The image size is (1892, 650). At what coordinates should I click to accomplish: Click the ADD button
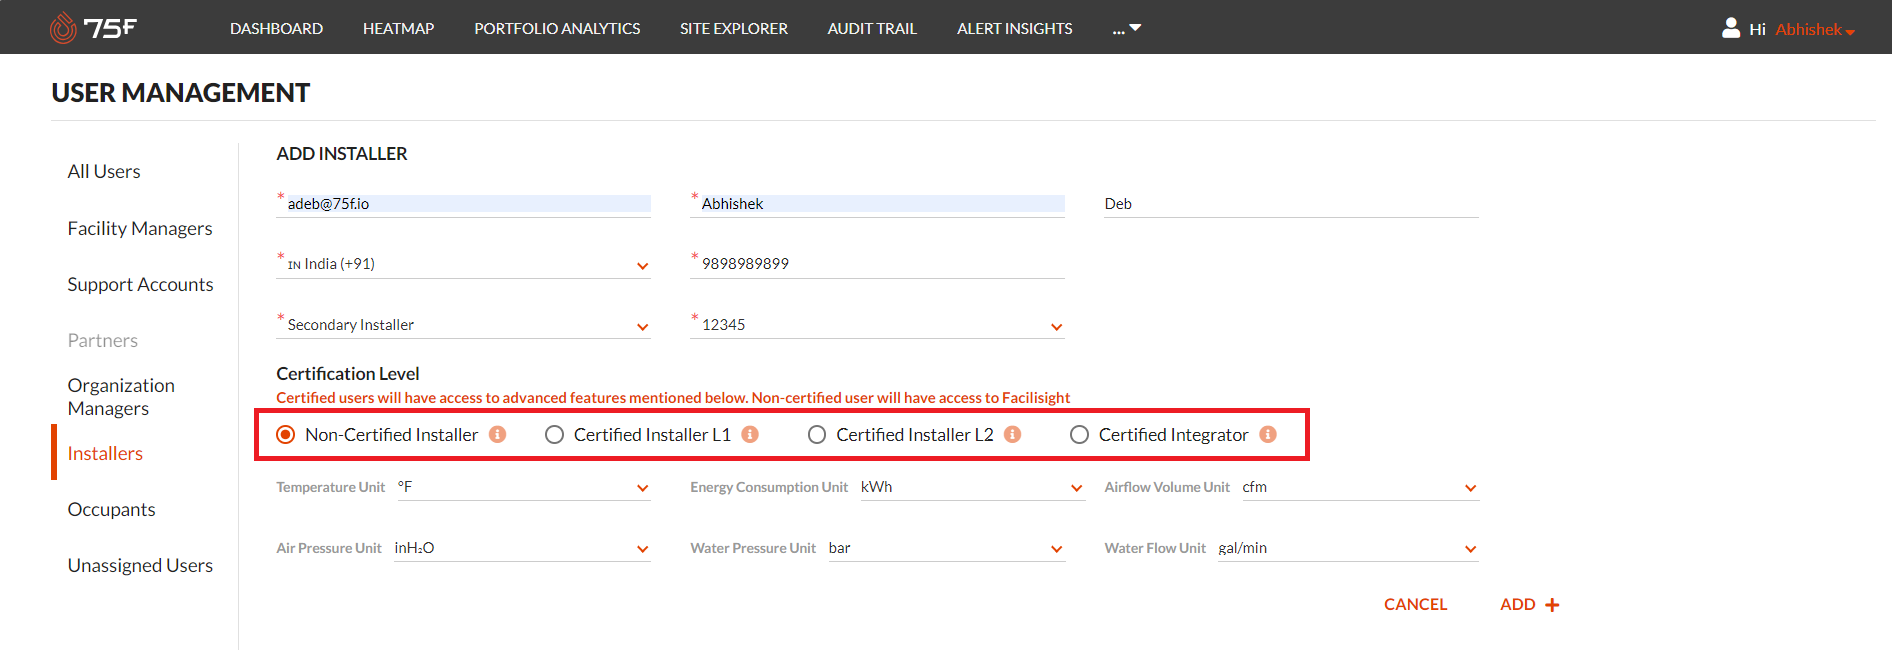(x=1529, y=605)
